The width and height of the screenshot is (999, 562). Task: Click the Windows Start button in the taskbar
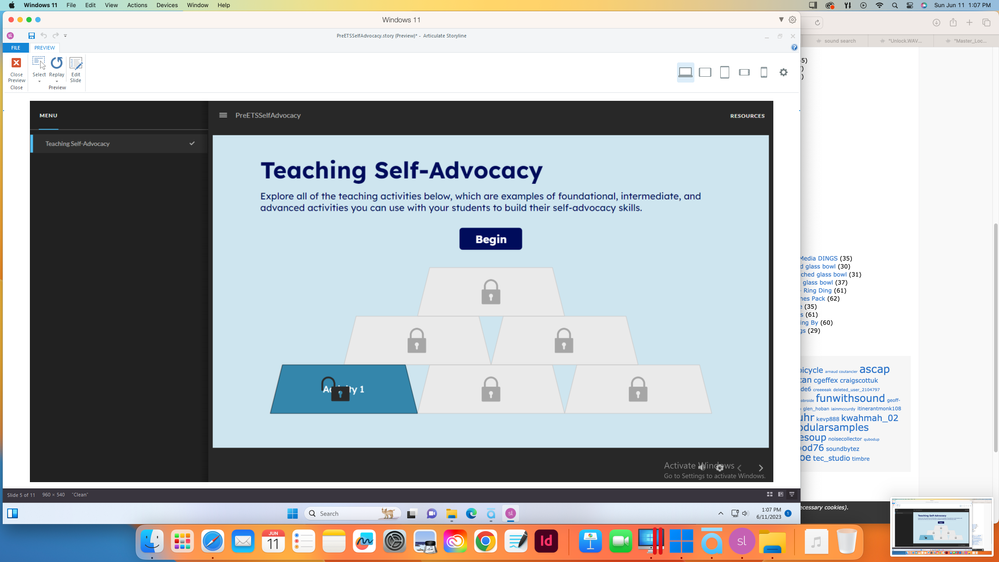pos(292,514)
